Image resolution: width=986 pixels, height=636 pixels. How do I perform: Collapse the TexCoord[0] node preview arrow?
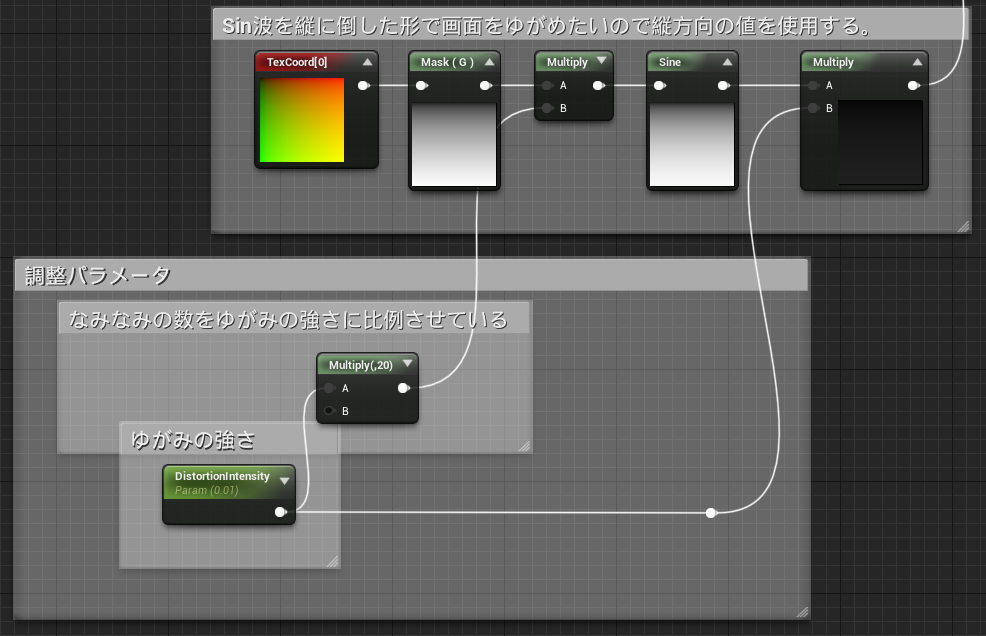367,62
